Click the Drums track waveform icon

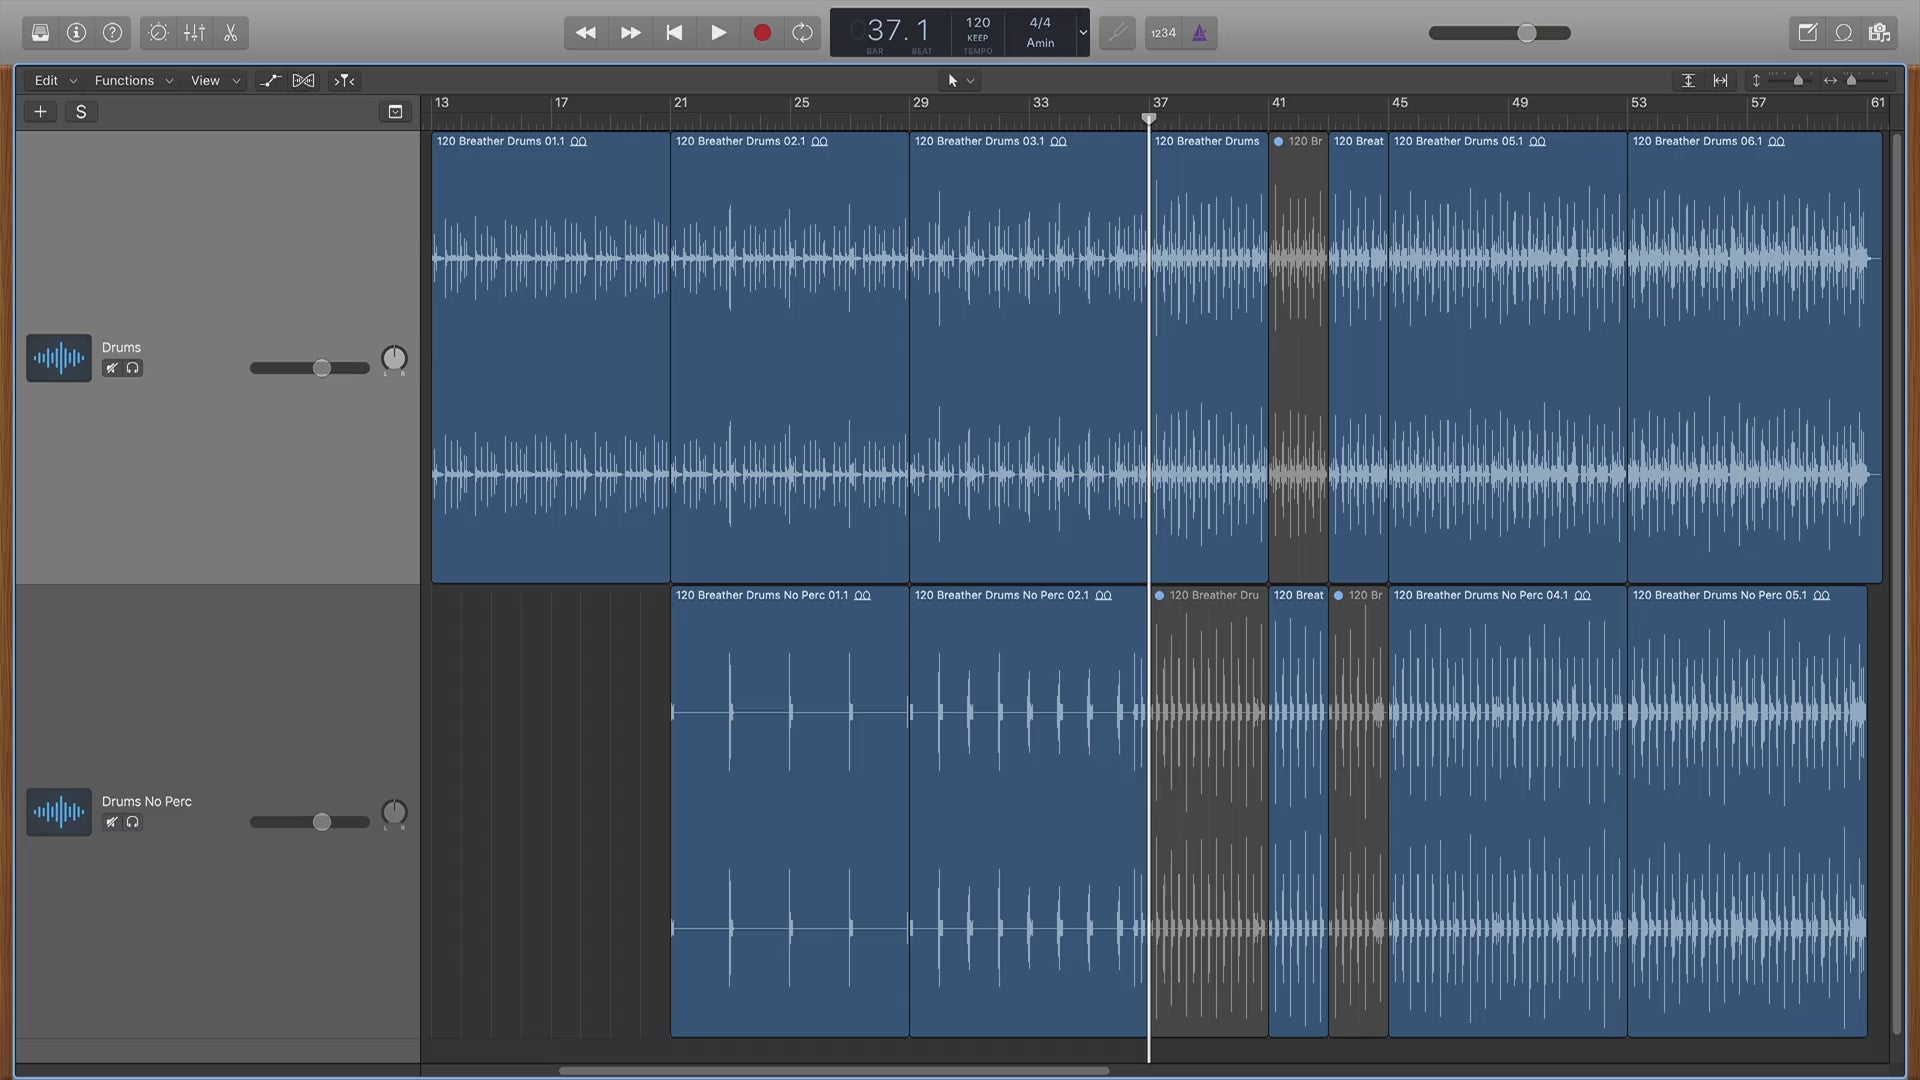pyautogui.click(x=59, y=358)
